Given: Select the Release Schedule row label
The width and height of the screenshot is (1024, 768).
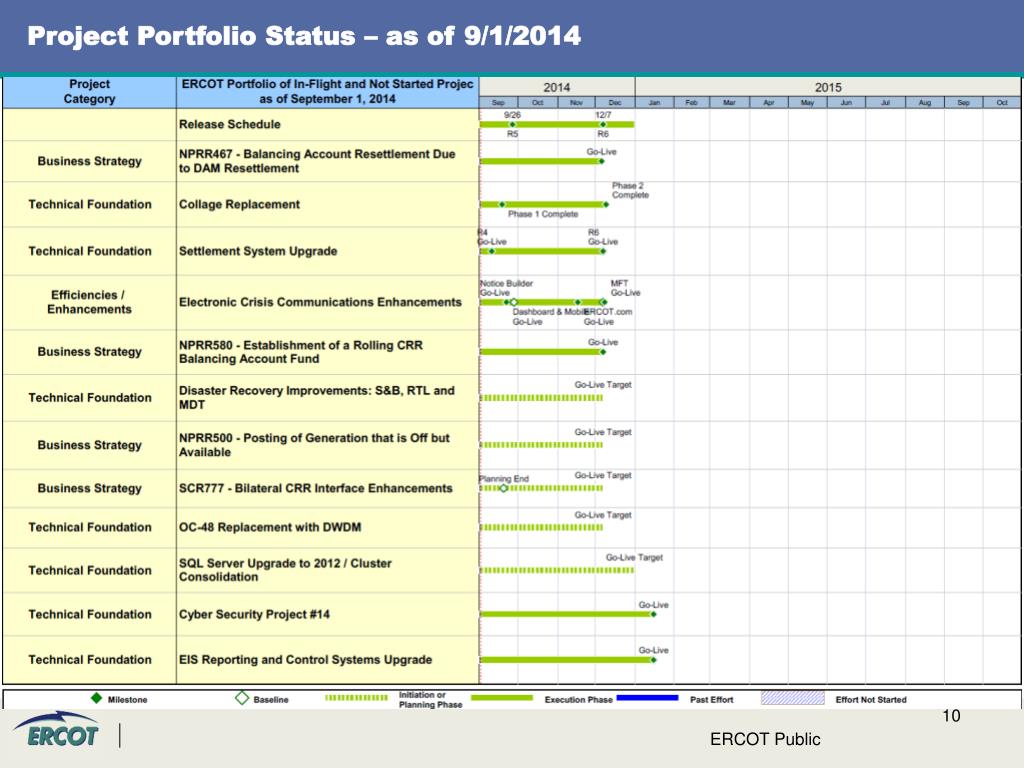Looking at the screenshot, I should pyautogui.click(x=230, y=124).
